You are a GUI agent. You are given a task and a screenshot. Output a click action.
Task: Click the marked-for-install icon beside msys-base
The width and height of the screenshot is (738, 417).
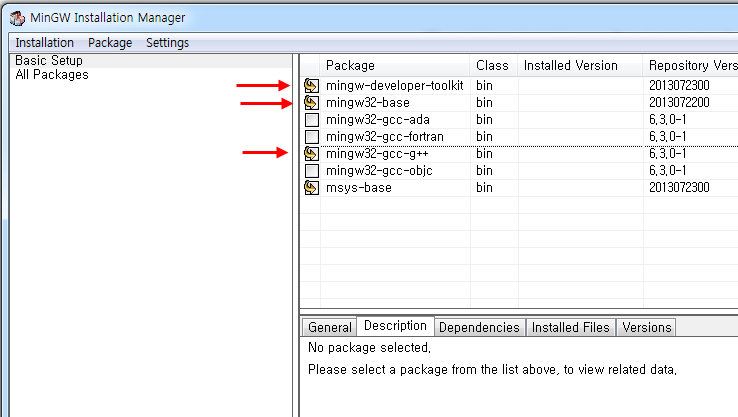(311, 187)
